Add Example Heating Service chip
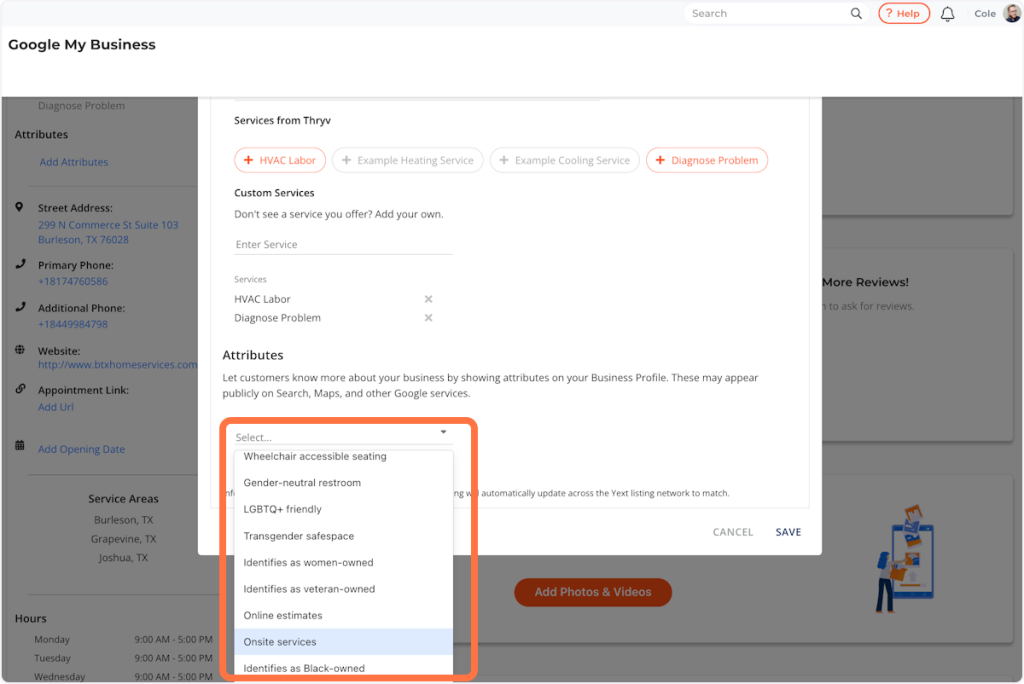Viewport: 1024px width, 684px height. (407, 160)
